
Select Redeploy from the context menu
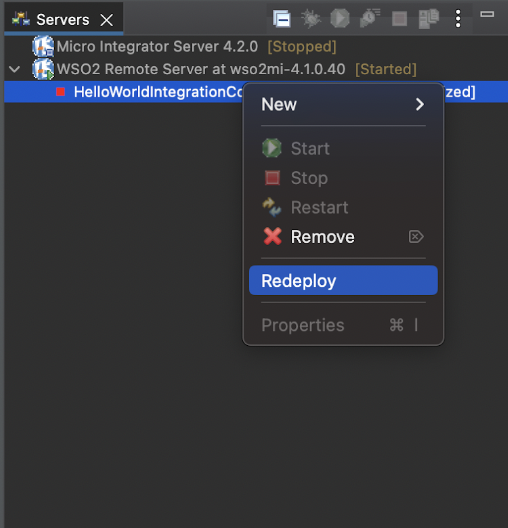pos(343,280)
